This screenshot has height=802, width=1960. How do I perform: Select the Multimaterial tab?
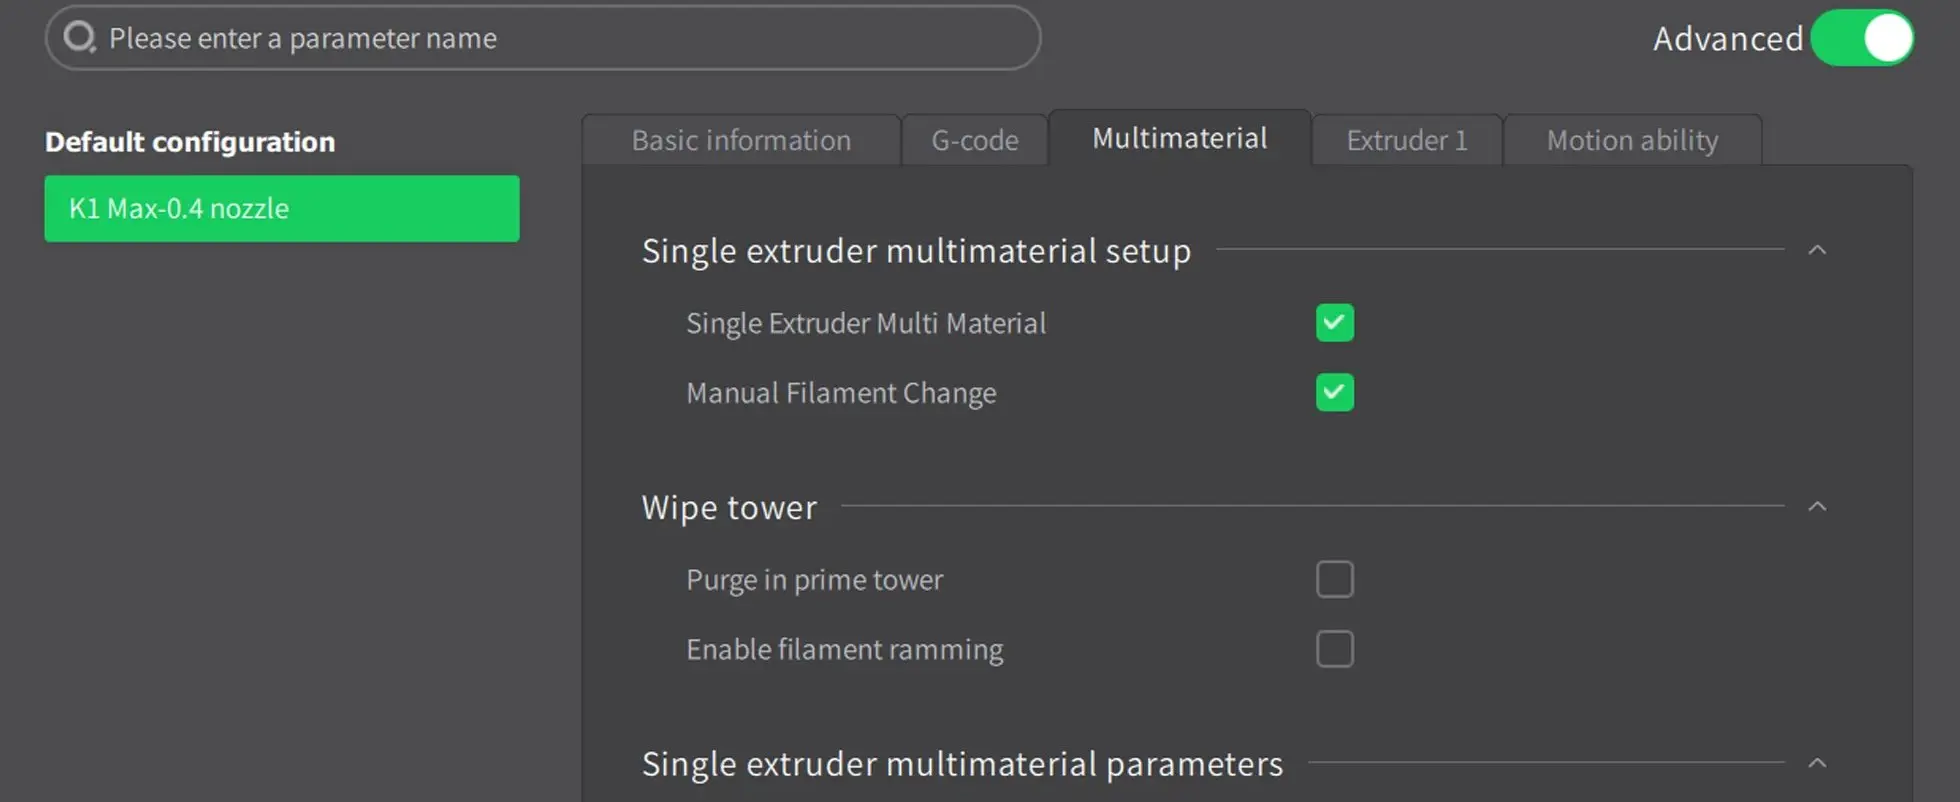click(x=1179, y=138)
